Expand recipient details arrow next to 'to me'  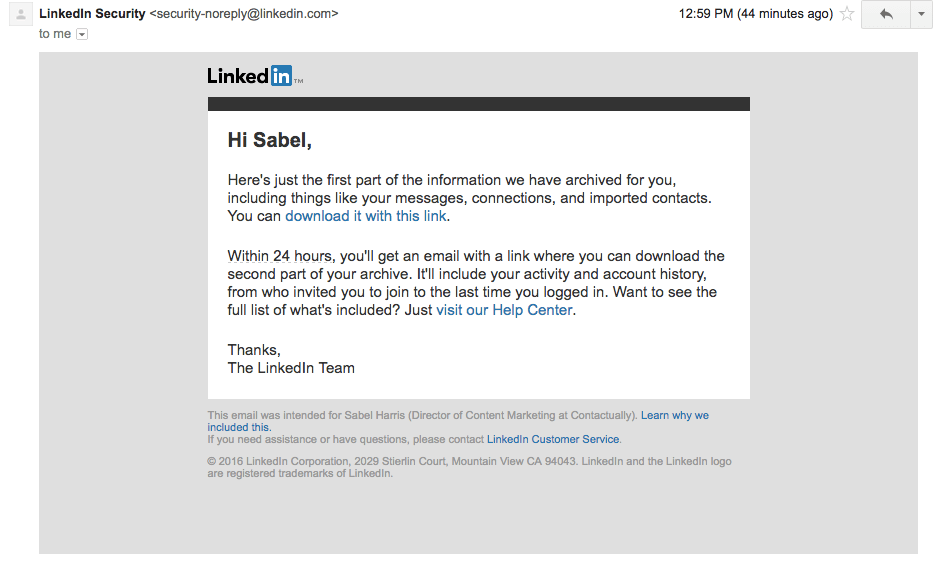click(x=82, y=35)
